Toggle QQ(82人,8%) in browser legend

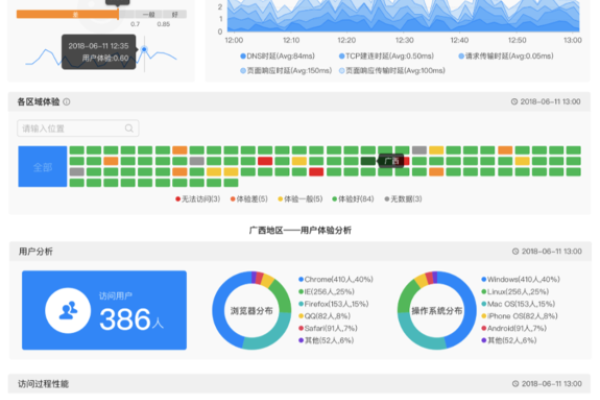click(x=324, y=316)
